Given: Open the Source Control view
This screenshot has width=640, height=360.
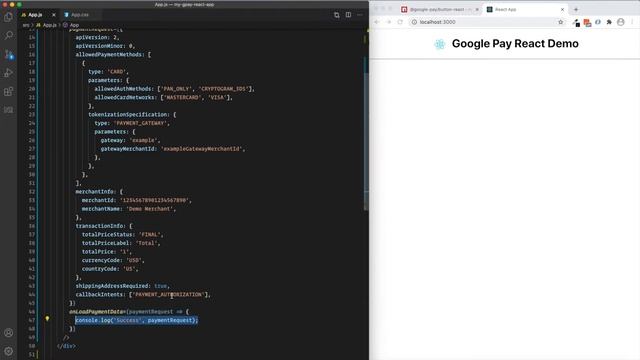Looking at the screenshot, I should coord(9,54).
